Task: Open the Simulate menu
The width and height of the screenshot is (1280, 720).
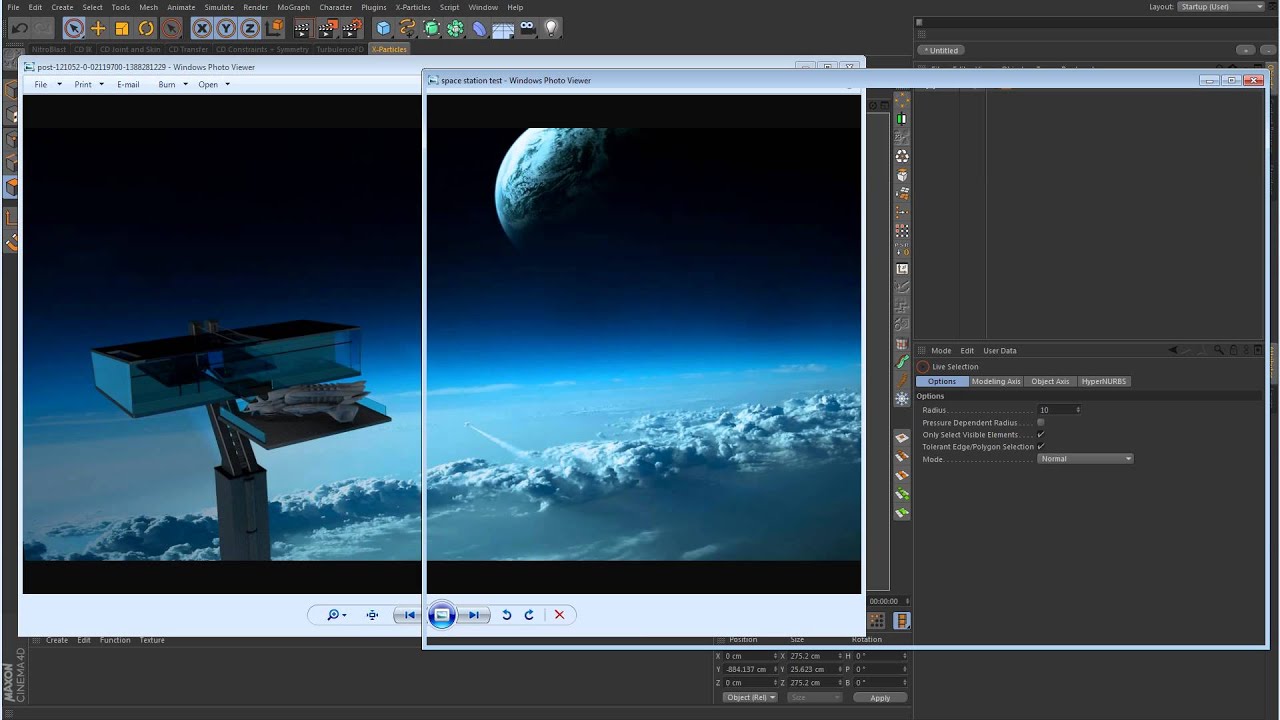Action: pos(219,7)
